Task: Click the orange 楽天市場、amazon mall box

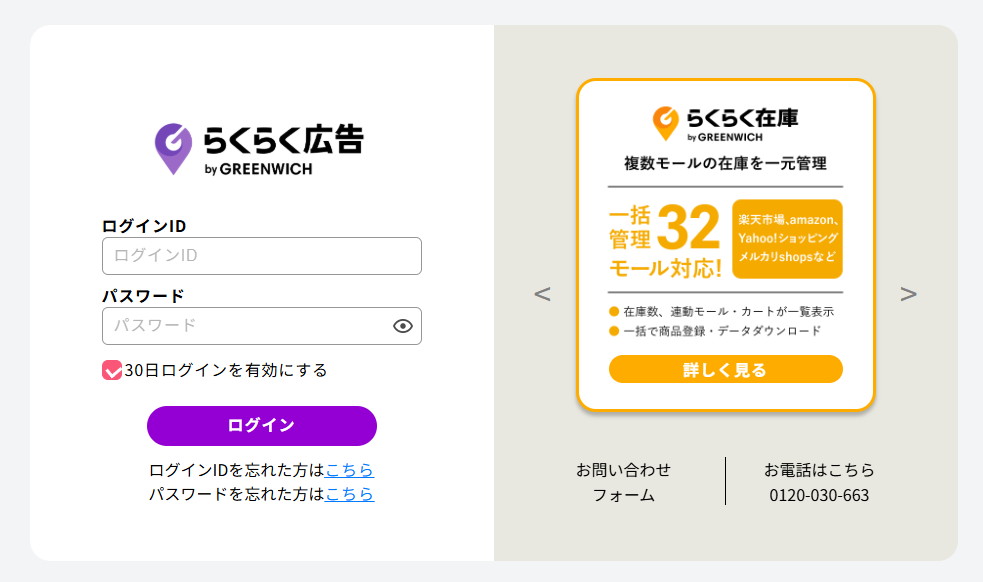Action: pos(787,238)
